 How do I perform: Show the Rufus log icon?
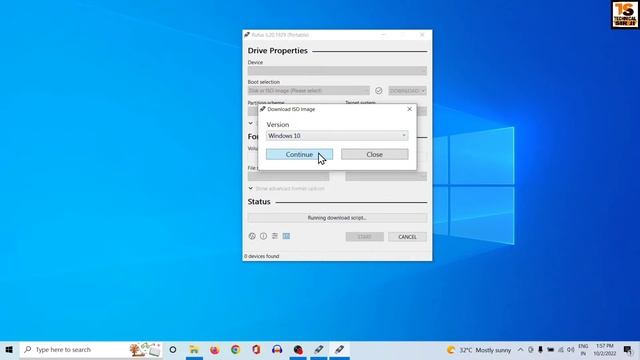(286, 236)
